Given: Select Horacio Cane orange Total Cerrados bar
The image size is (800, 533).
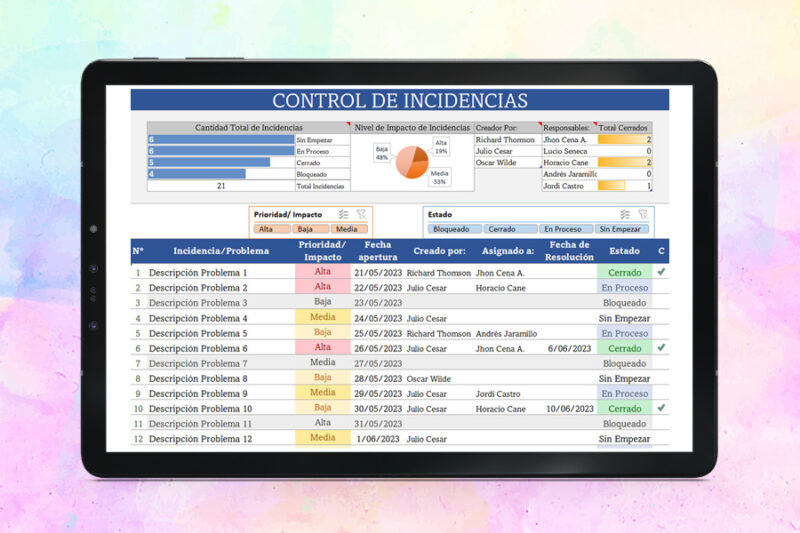Looking at the screenshot, I should 624,163.
